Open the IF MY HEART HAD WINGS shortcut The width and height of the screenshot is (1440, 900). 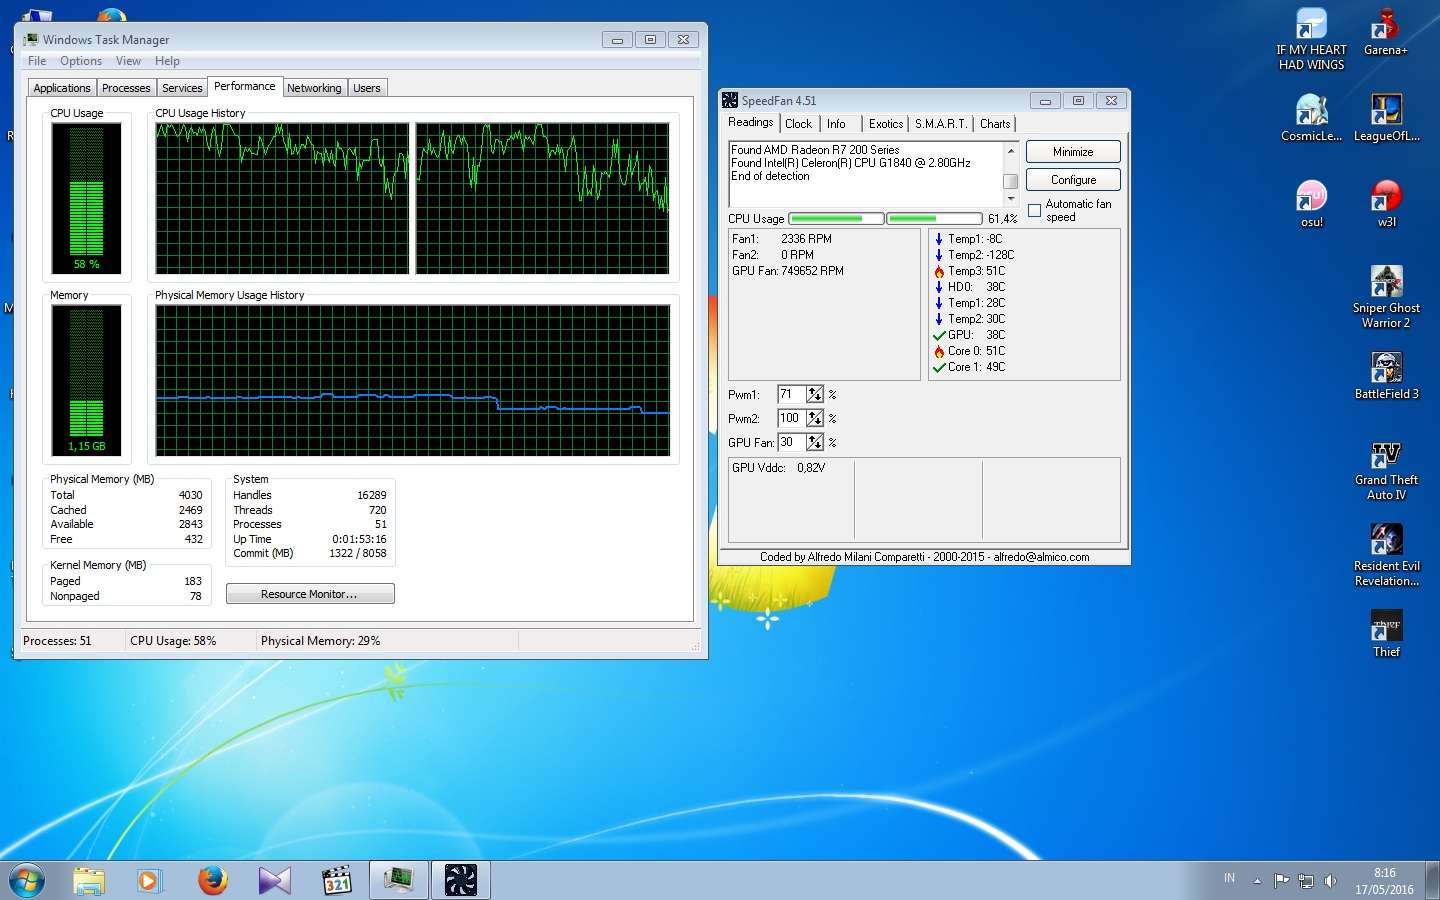[1311, 38]
